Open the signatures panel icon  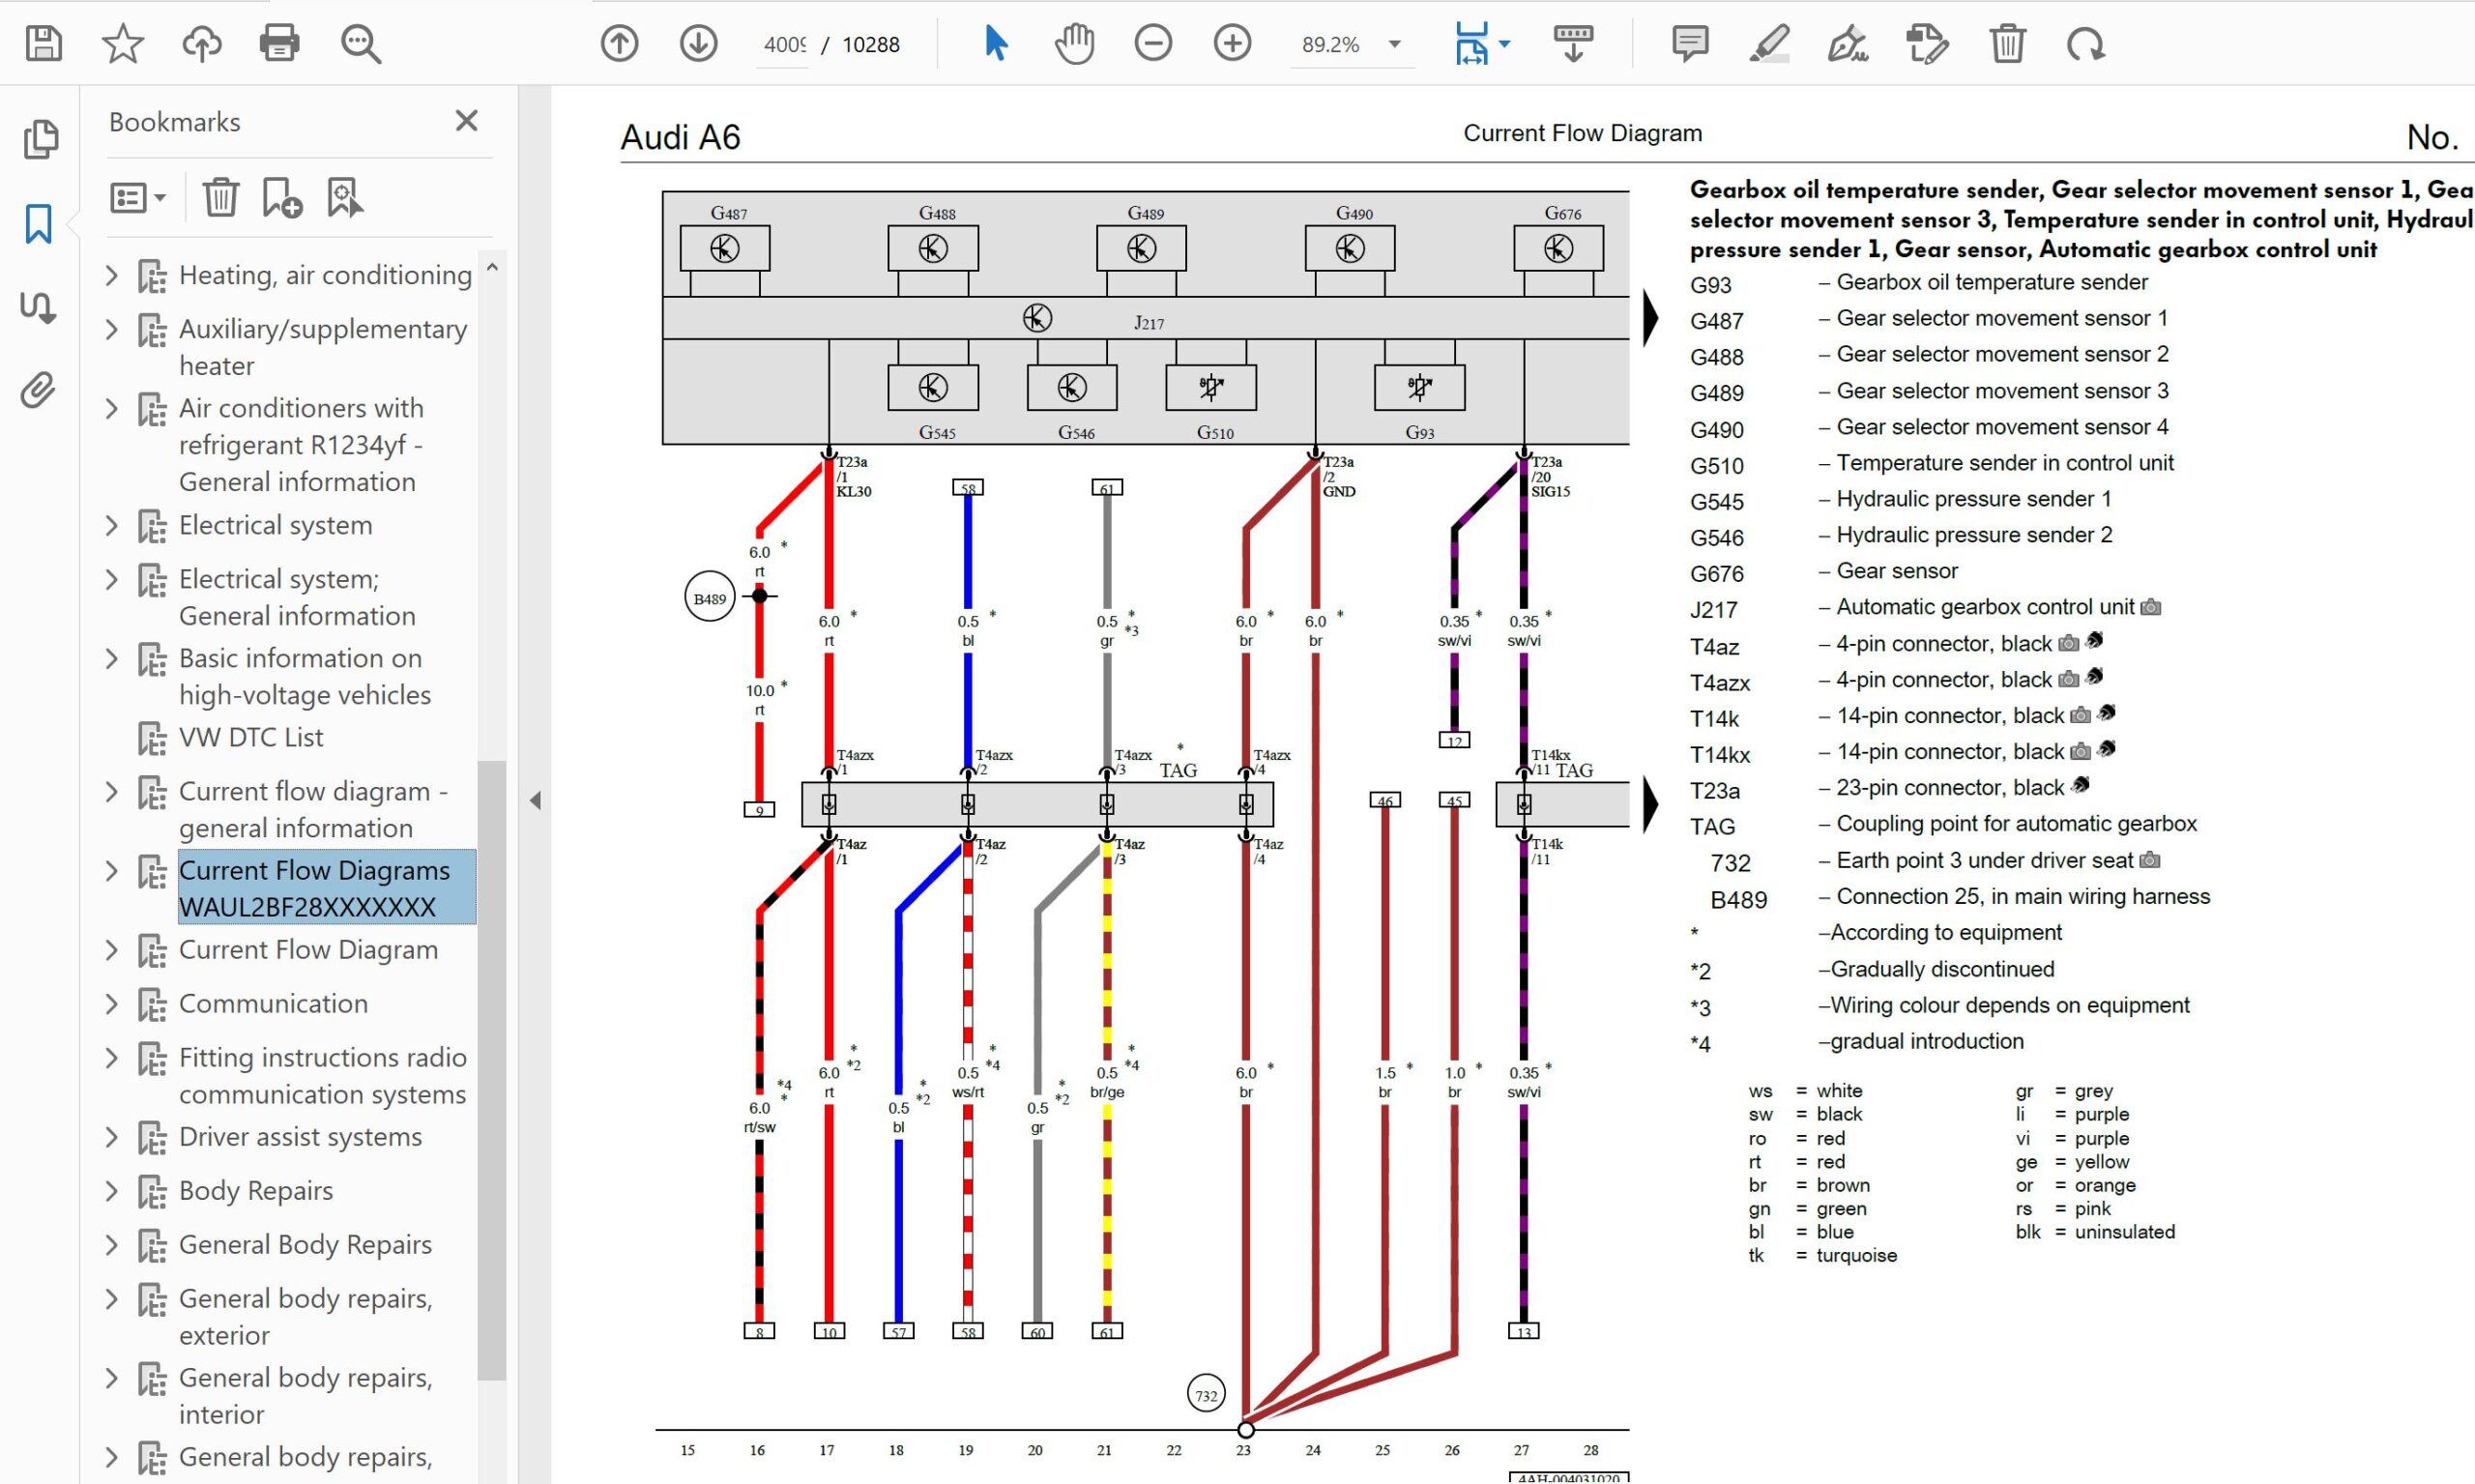[39, 307]
